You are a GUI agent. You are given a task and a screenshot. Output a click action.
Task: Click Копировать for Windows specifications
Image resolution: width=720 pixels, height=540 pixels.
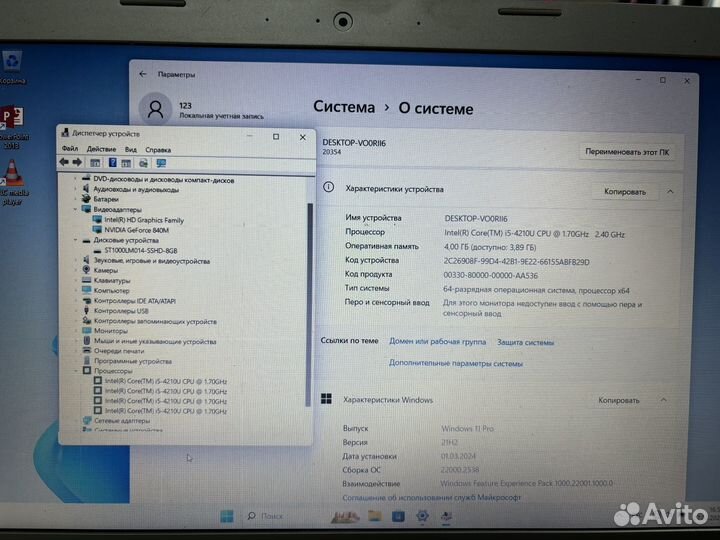pyautogui.click(x=619, y=400)
